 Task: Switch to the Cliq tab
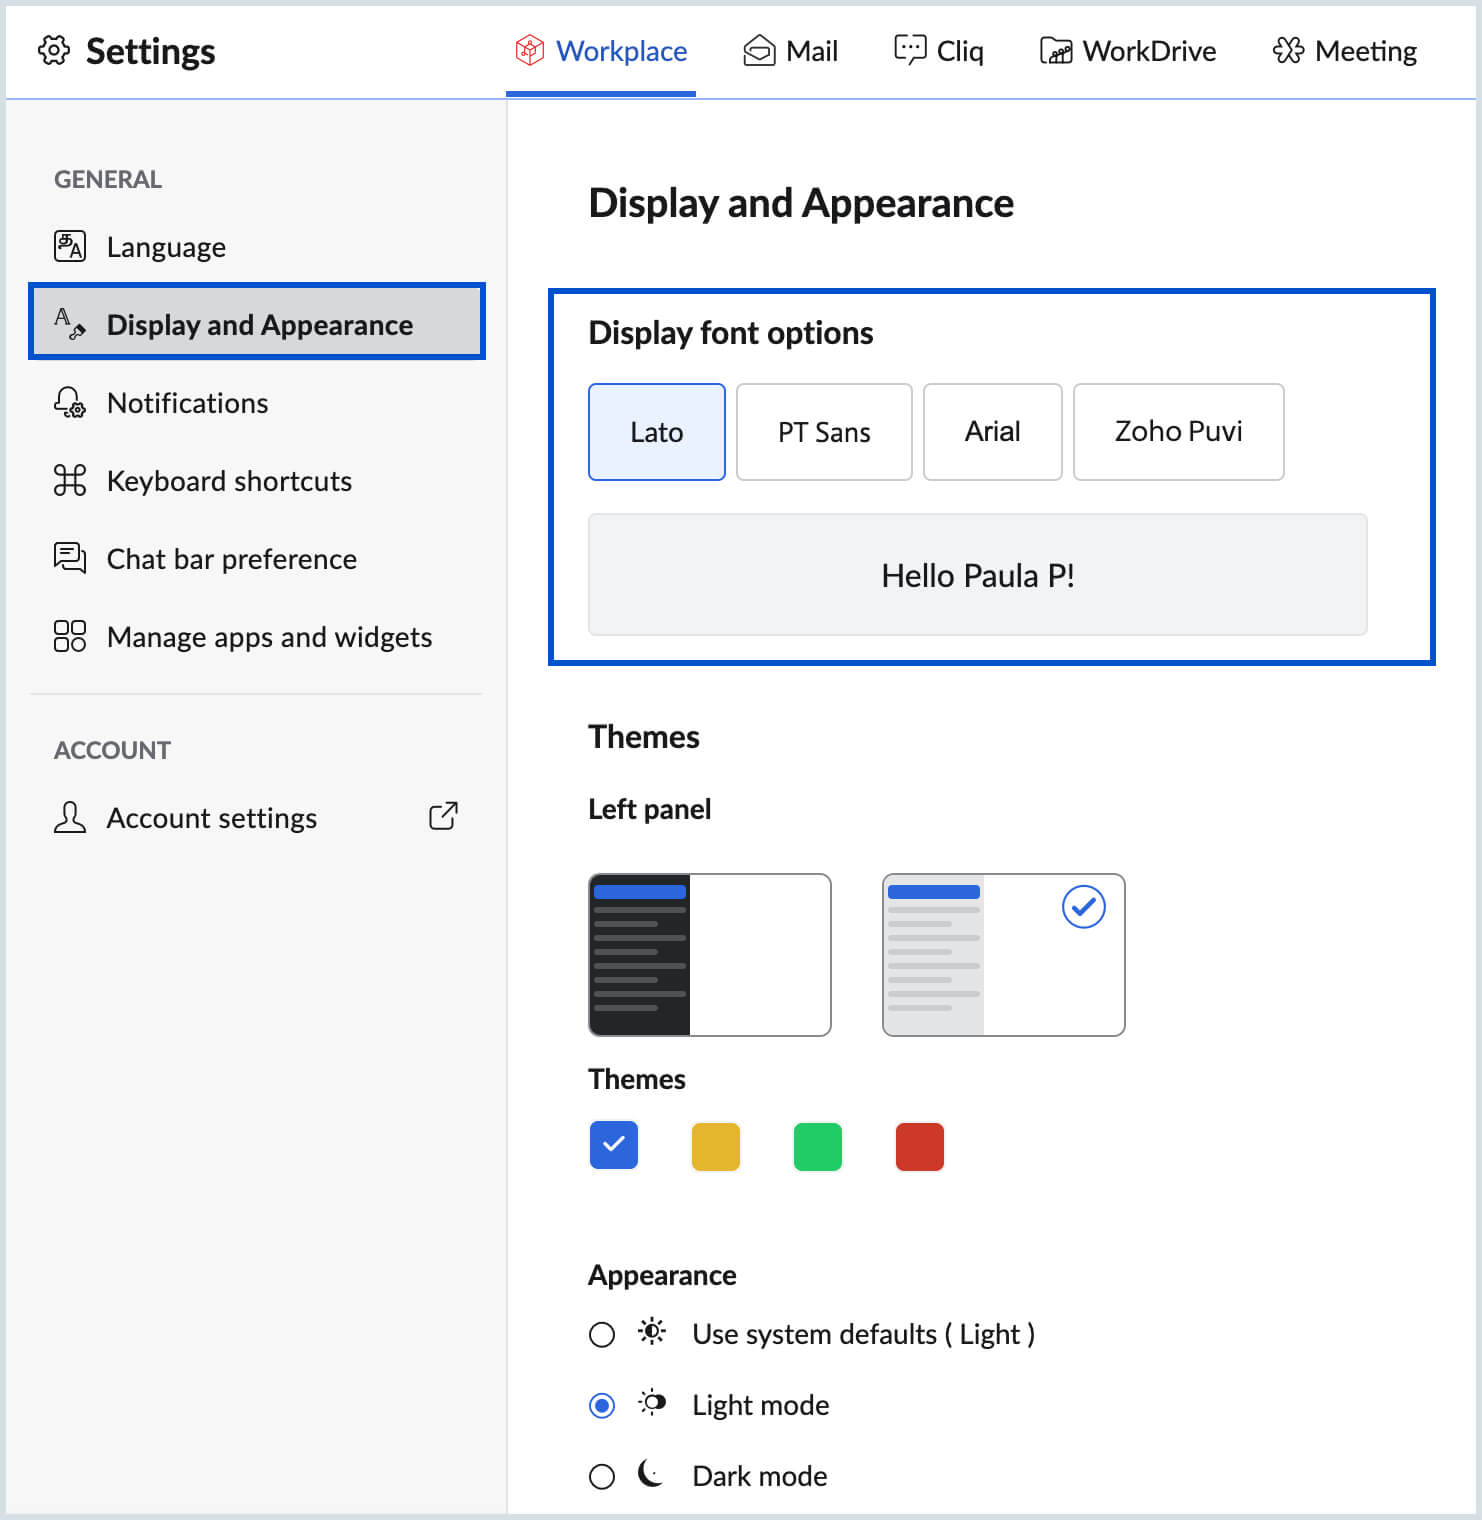pos(938,51)
